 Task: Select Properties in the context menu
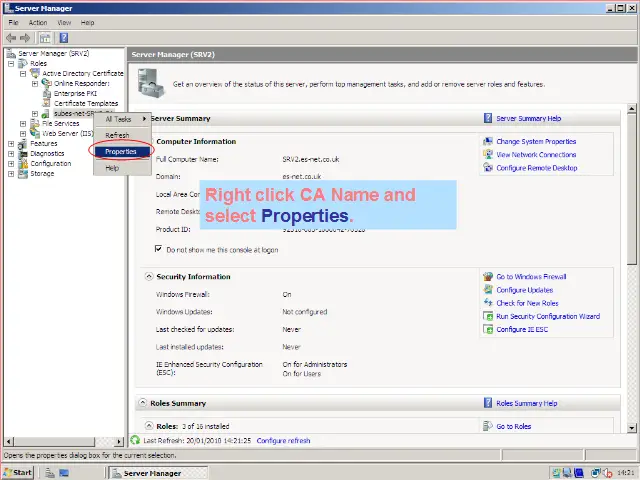[x=122, y=151]
